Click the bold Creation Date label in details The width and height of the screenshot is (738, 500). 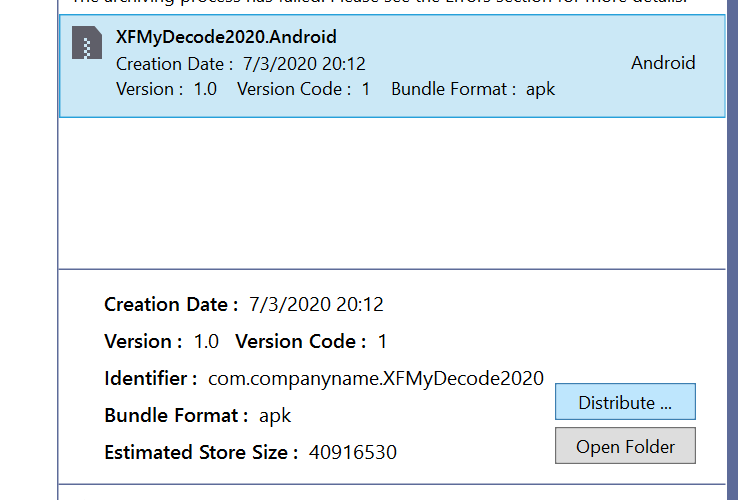click(x=171, y=305)
